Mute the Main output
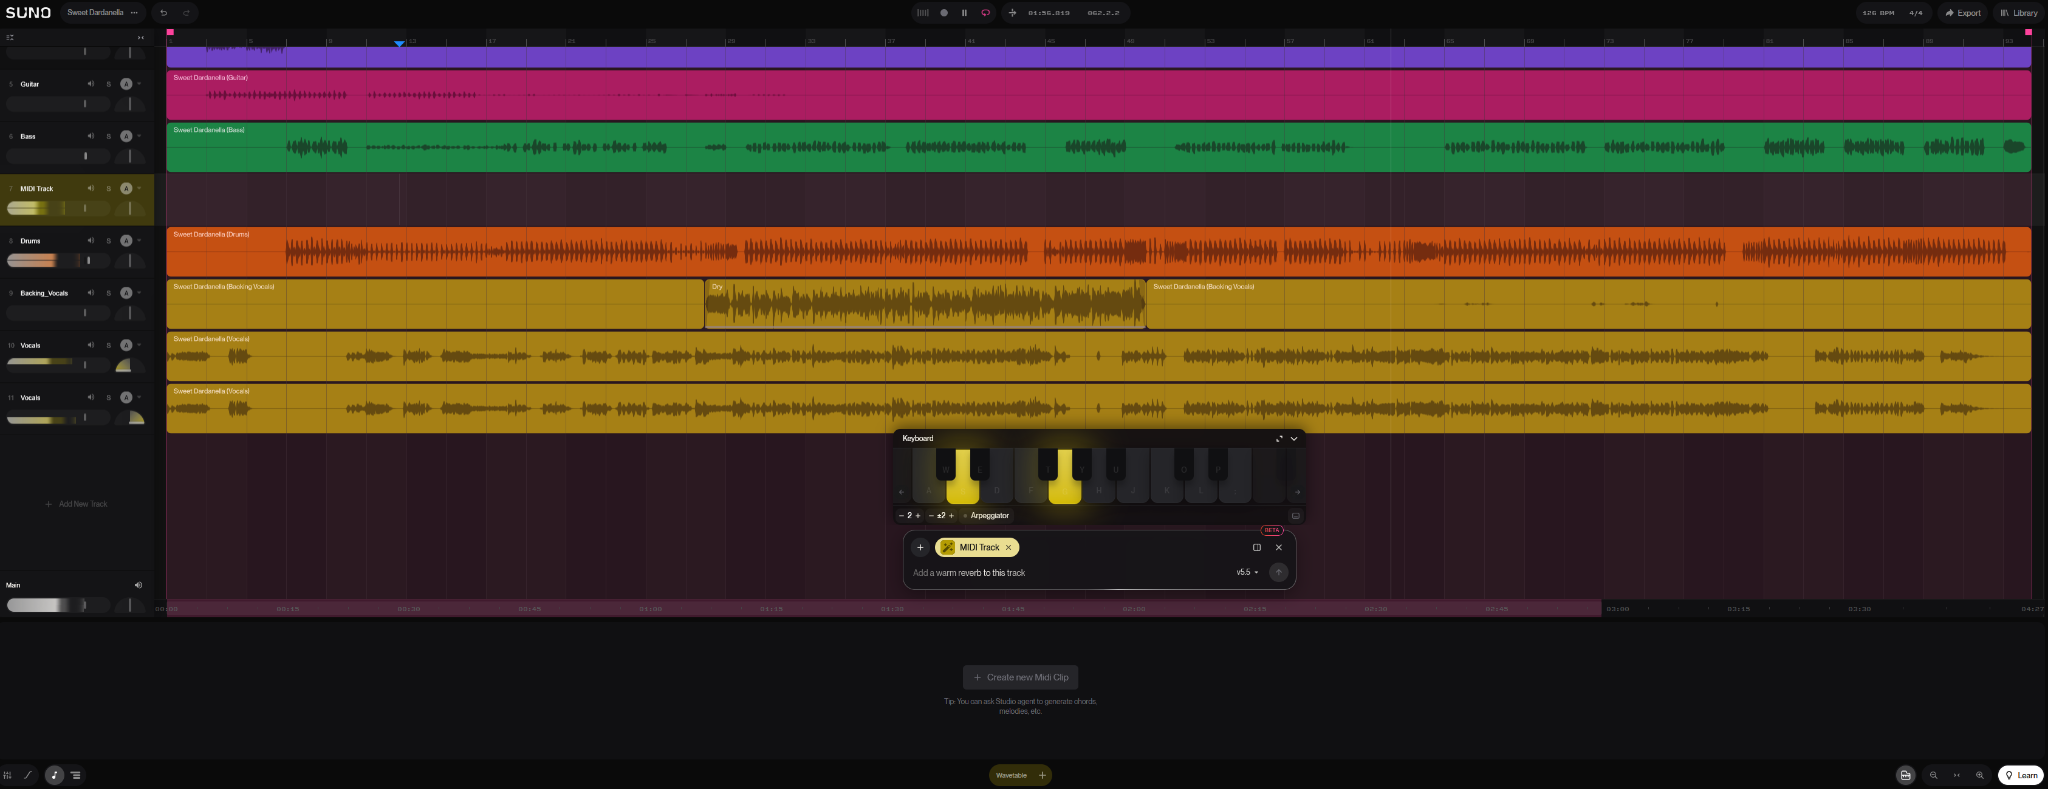The image size is (2048, 789). coord(138,585)
